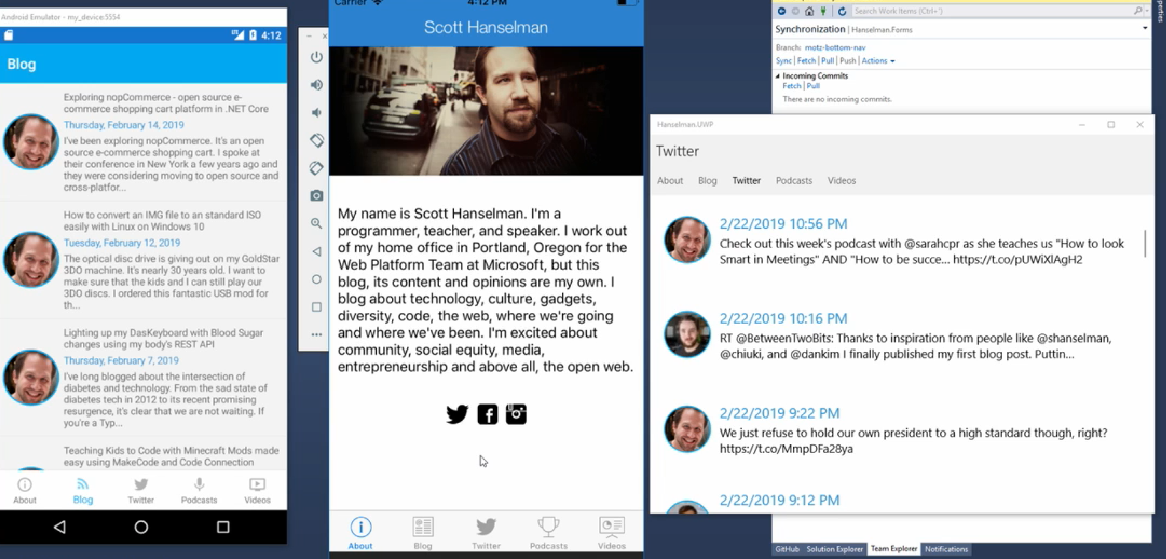Click Fetch under Incoming Commits

click(x=792, y=86)
